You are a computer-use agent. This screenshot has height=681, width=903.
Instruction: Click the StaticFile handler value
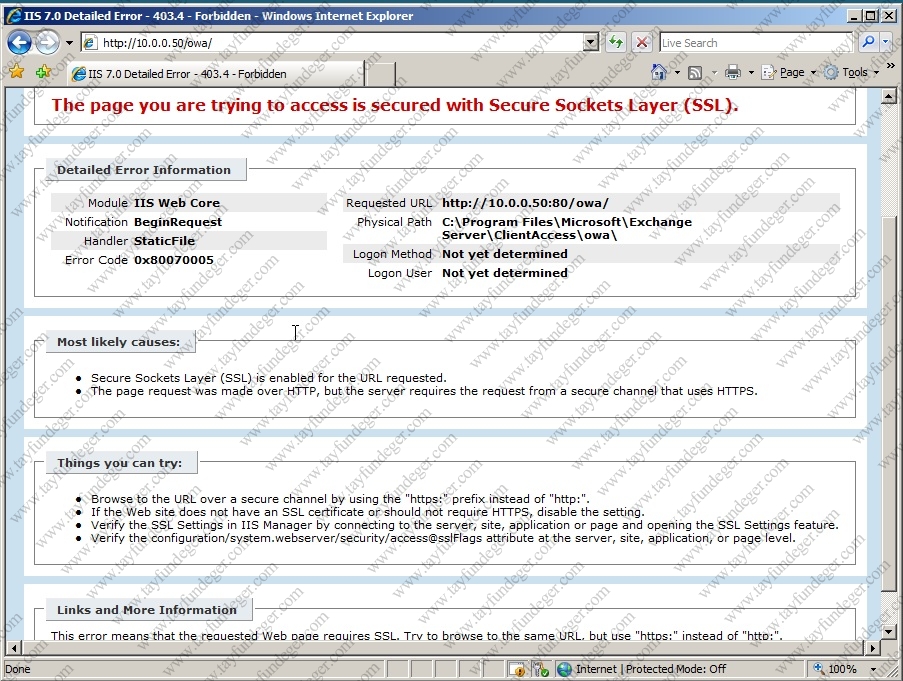(164, 241)
